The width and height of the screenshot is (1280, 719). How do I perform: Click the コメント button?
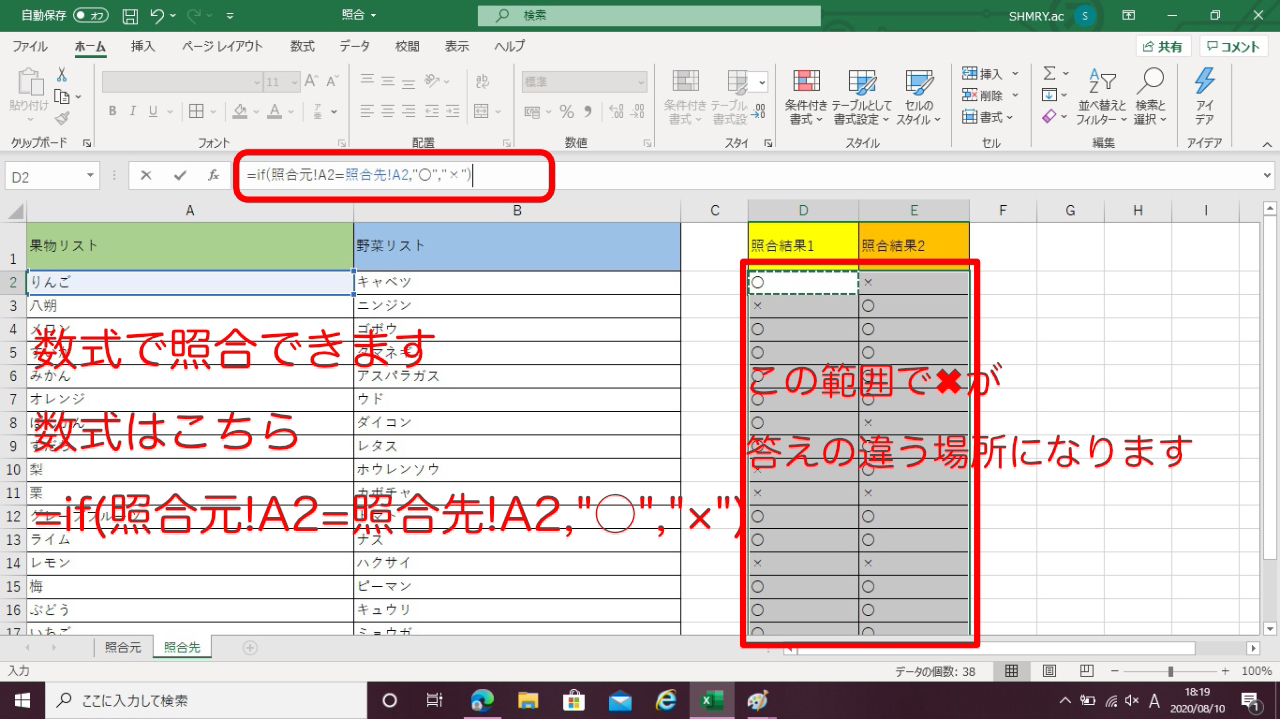(x=1234, y=47)
